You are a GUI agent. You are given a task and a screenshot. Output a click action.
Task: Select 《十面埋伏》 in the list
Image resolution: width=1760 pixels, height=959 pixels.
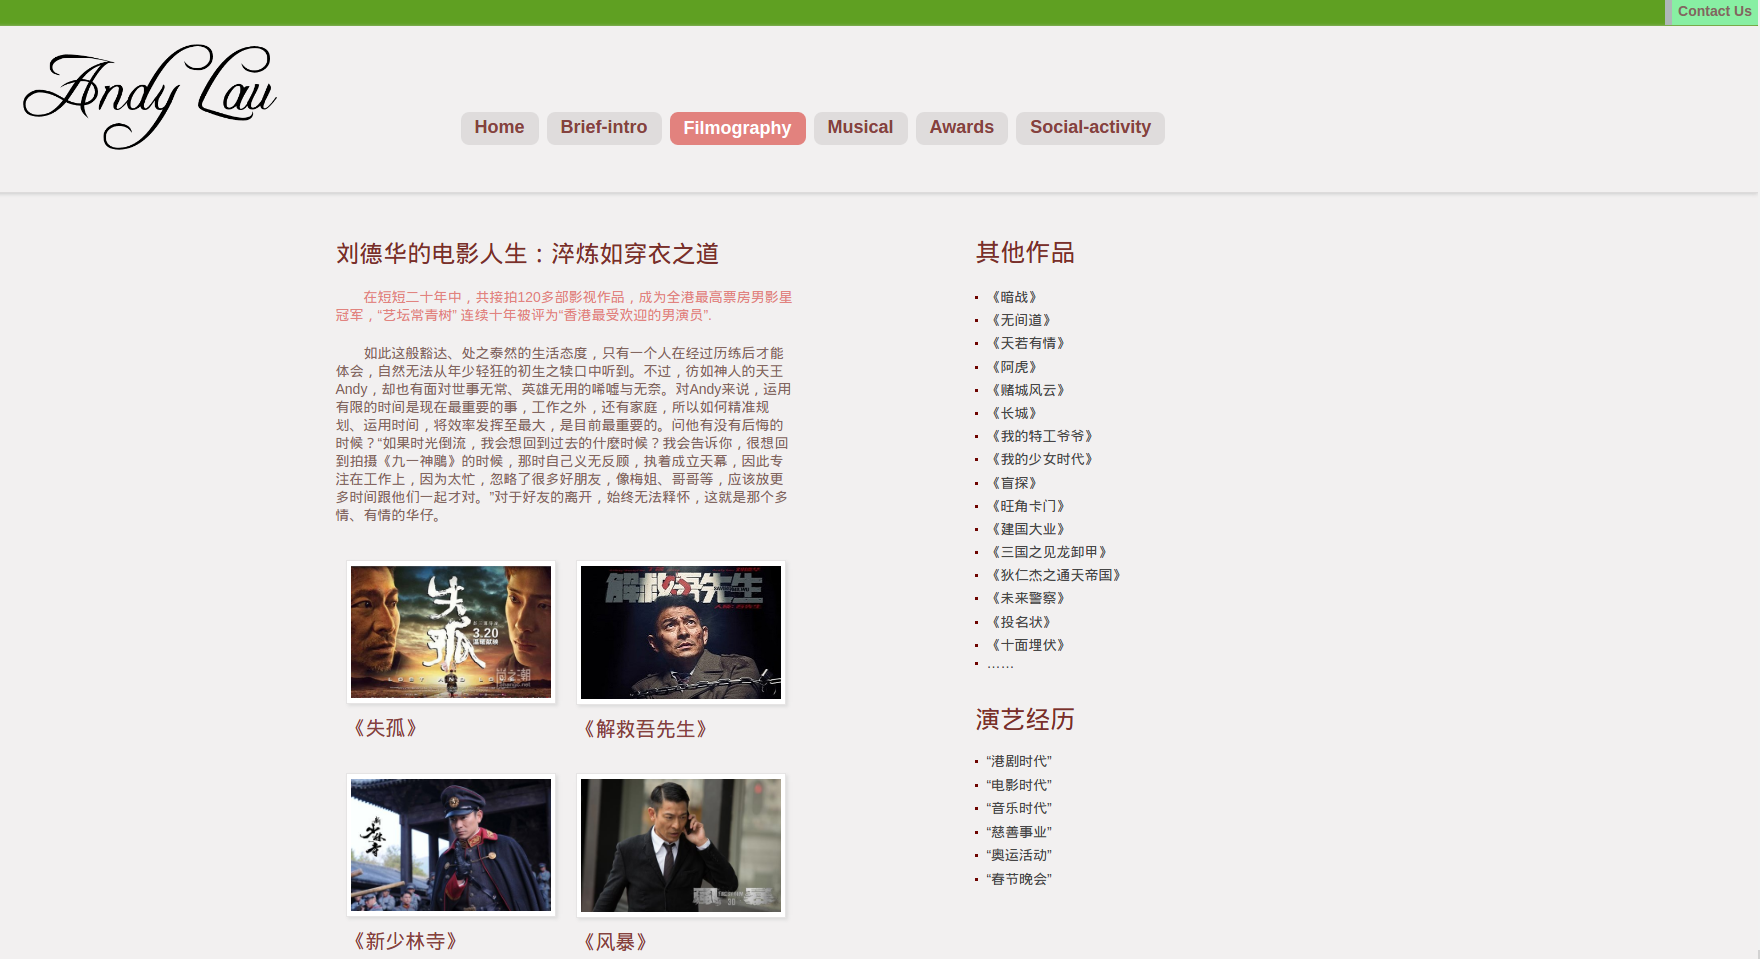(x=1029, y=645)
